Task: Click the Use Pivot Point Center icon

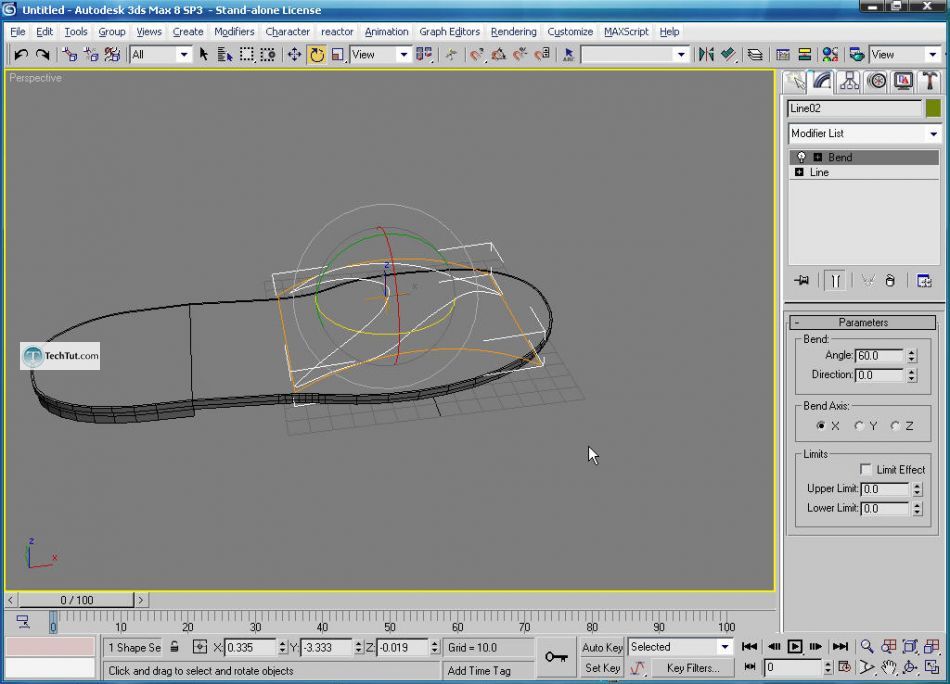Action: (424, 55)
